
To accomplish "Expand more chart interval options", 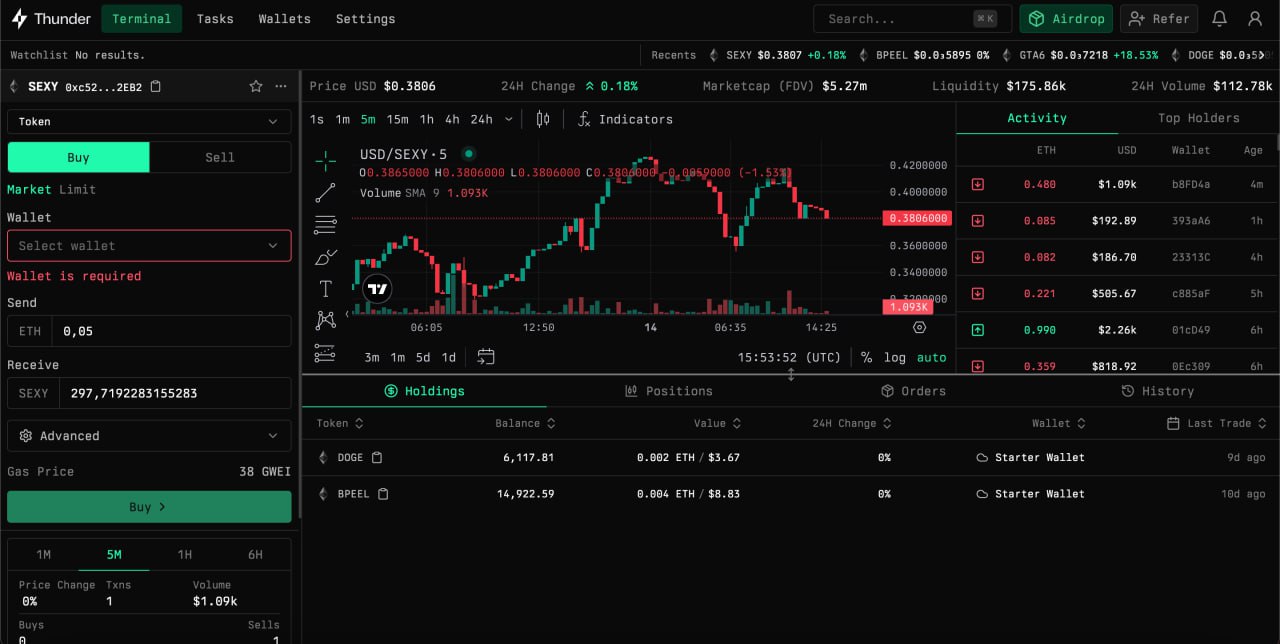I will (509, 119).
